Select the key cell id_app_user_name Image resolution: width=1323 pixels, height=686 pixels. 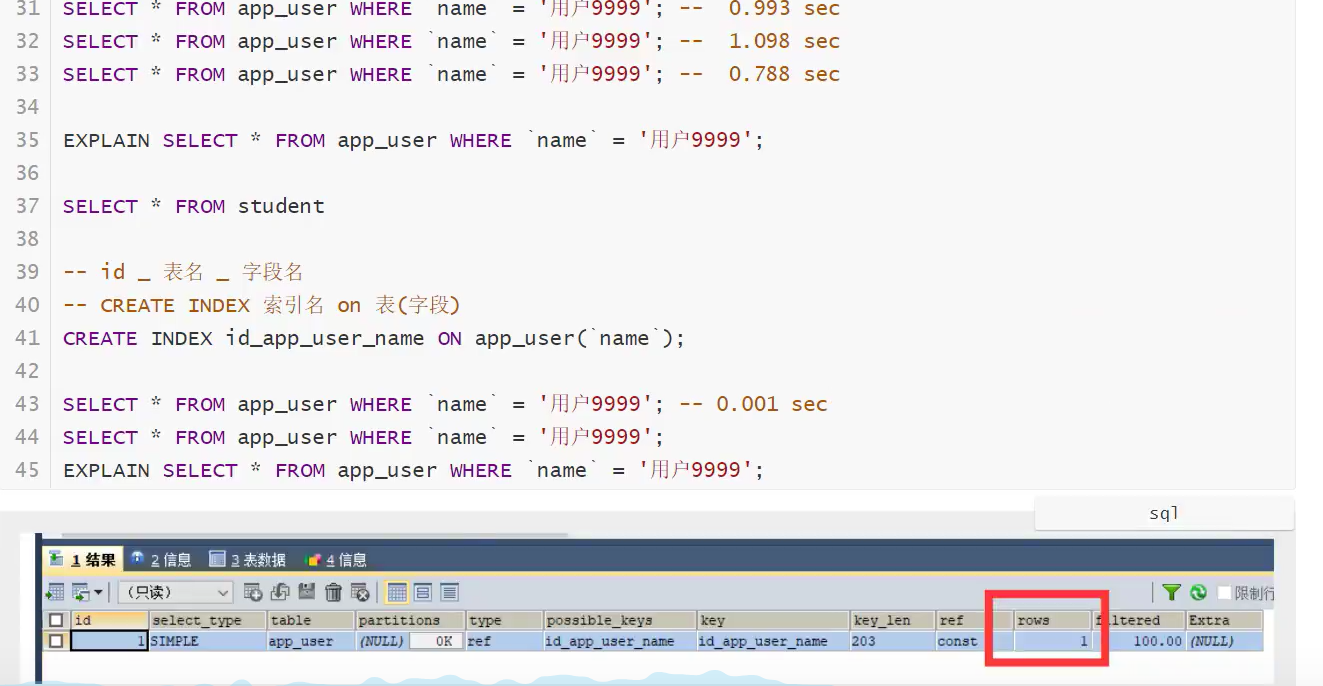pyautogui.click(x=773, y=641)
